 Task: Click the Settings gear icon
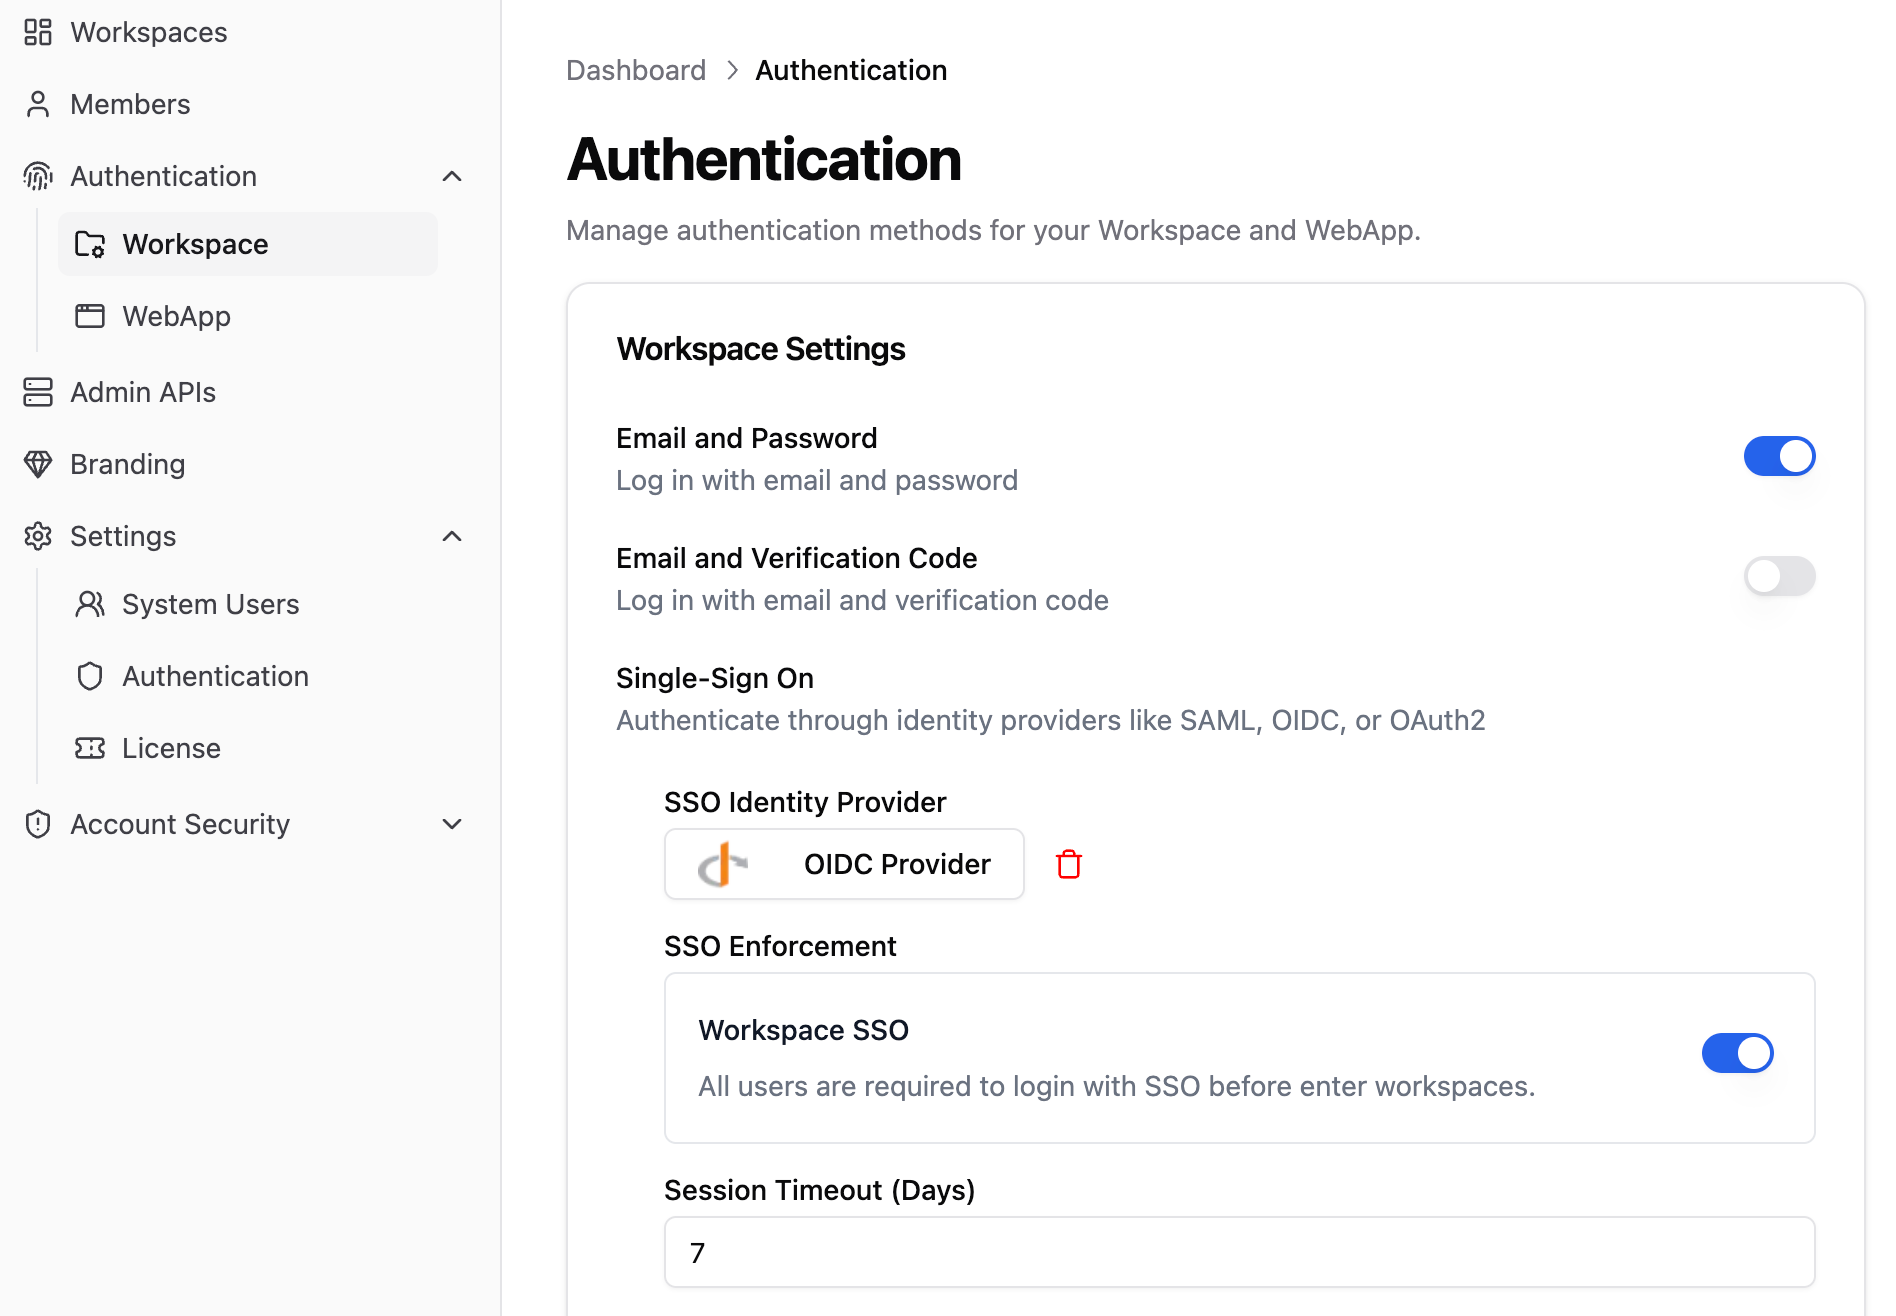point(38,536)
